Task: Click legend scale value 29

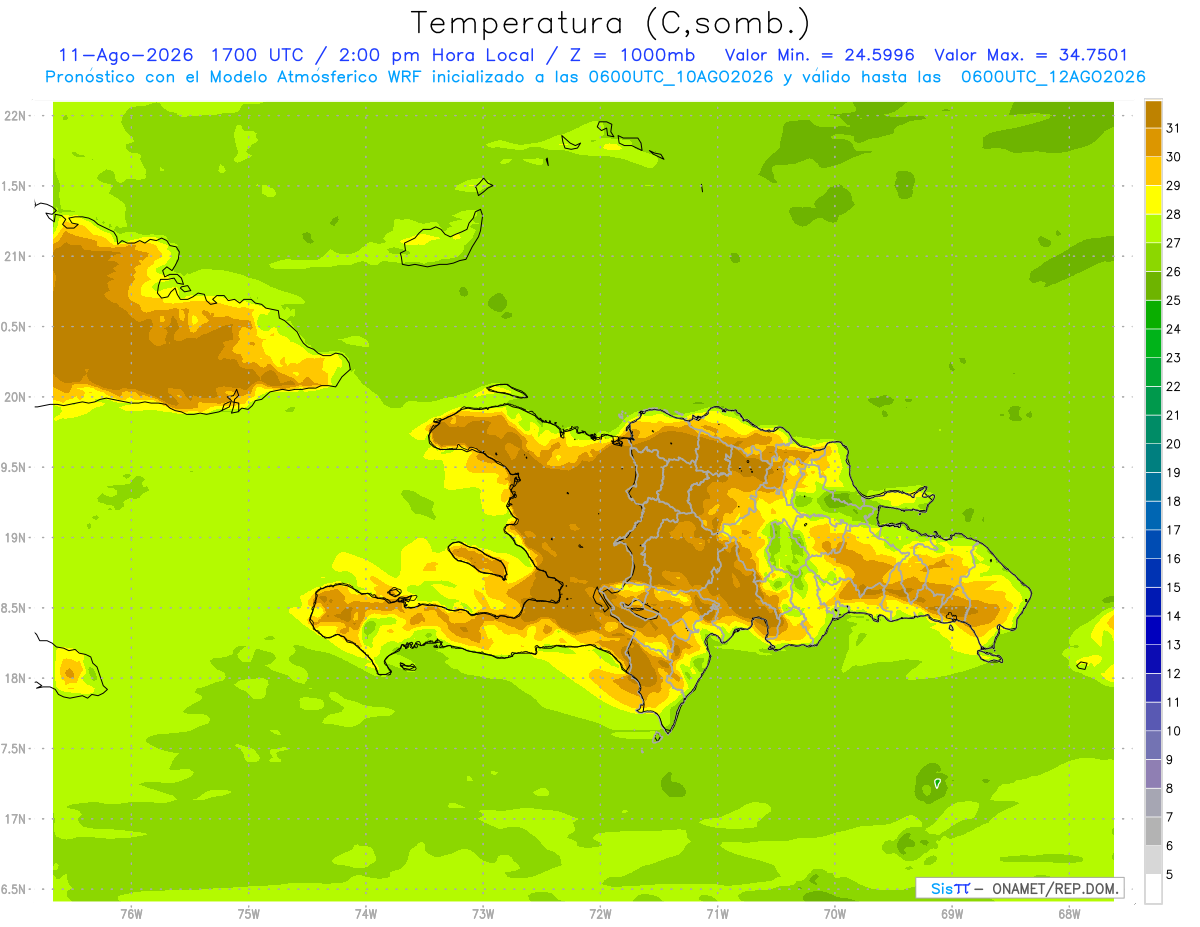Action: click(x=1174, y=185)
